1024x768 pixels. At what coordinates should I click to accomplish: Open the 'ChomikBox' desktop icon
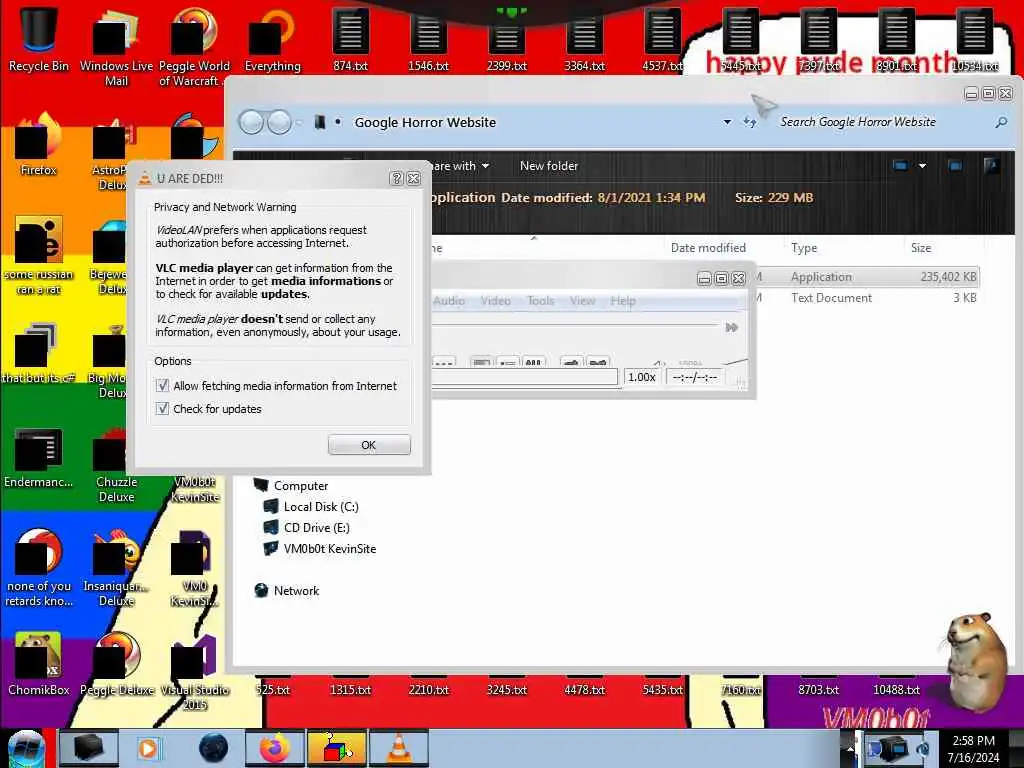click(x=39, y=664)
